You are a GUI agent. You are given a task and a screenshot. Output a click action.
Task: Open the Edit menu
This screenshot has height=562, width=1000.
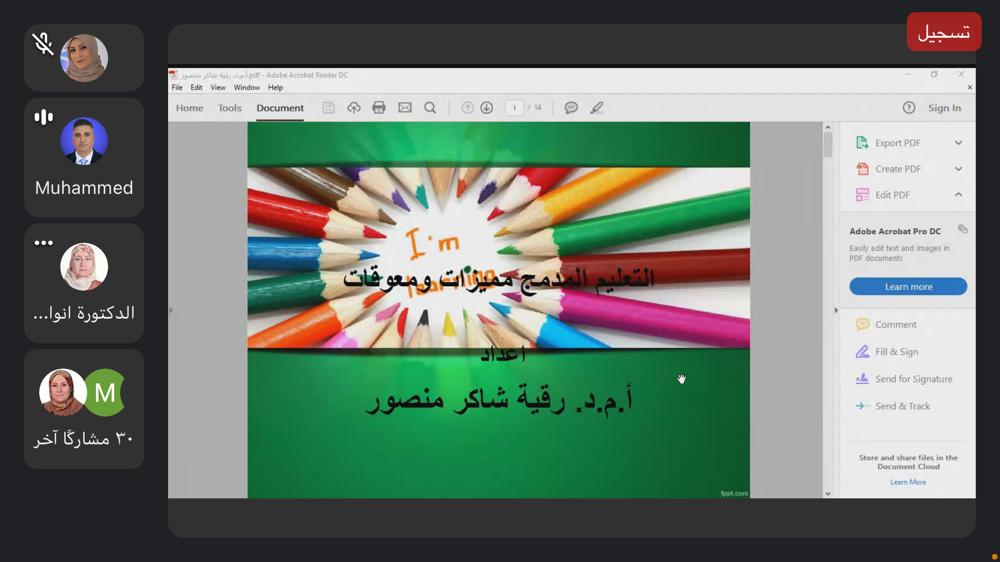click(x=196, y=88)
